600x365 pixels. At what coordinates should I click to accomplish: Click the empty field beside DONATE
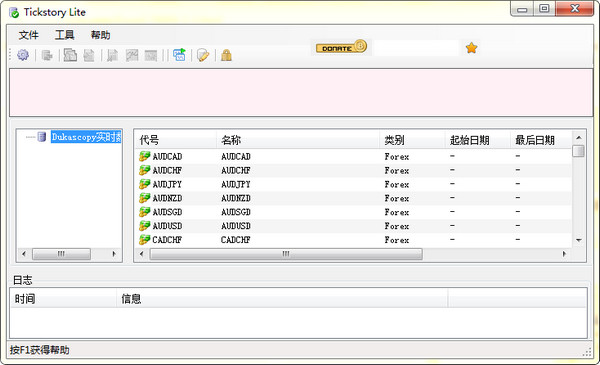click(416, 48)
